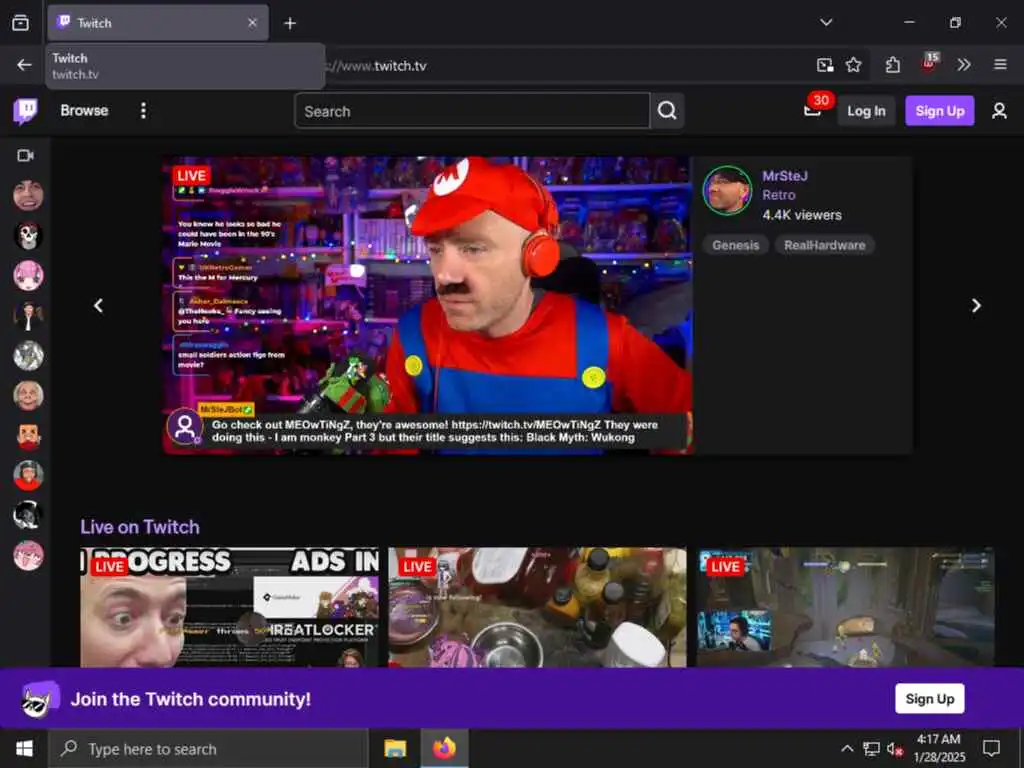The height and width of the screenshot is (768, 1024).
Task: Click the Firefox taskbar icon
Action: [x=444, y=748]
